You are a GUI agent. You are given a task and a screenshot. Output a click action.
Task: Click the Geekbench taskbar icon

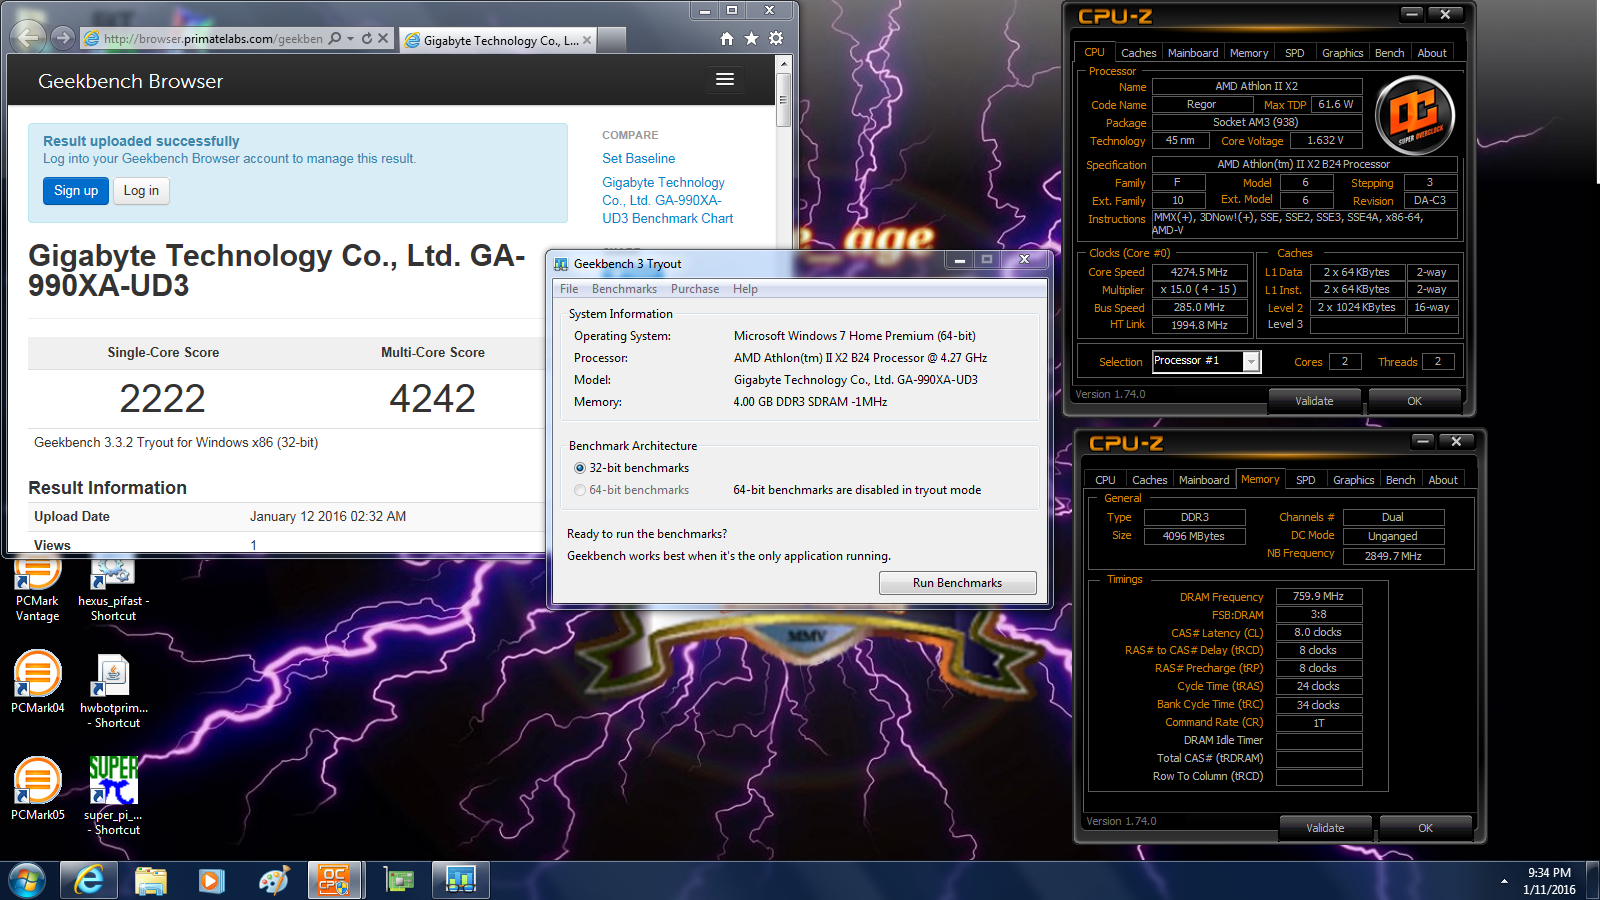(460, 880)
